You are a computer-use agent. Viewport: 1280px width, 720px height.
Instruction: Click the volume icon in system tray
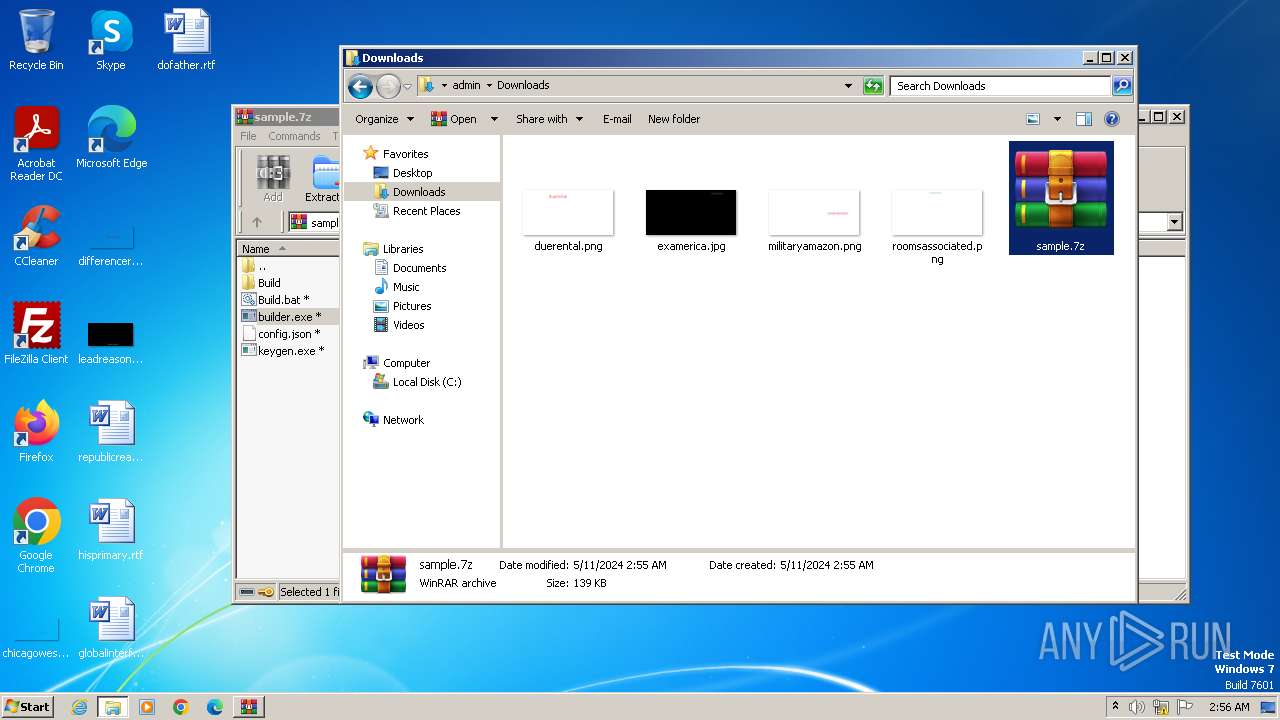[1137, 707]
